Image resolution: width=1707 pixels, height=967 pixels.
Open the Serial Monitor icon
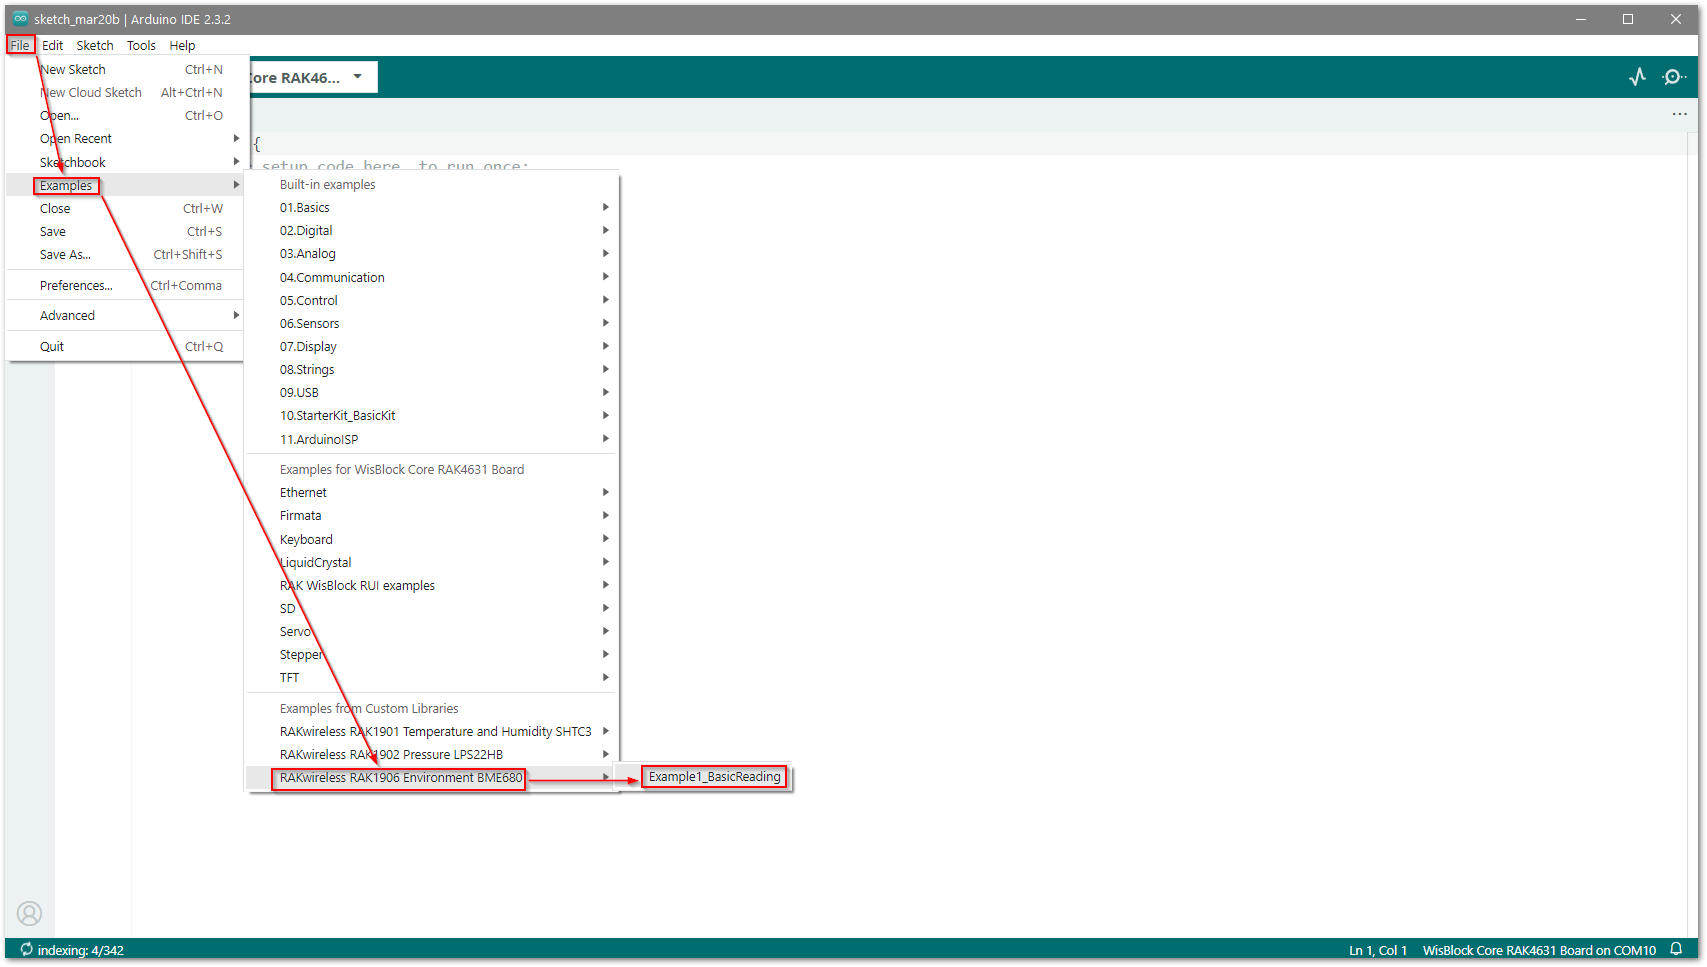[x=1673, y=77]
